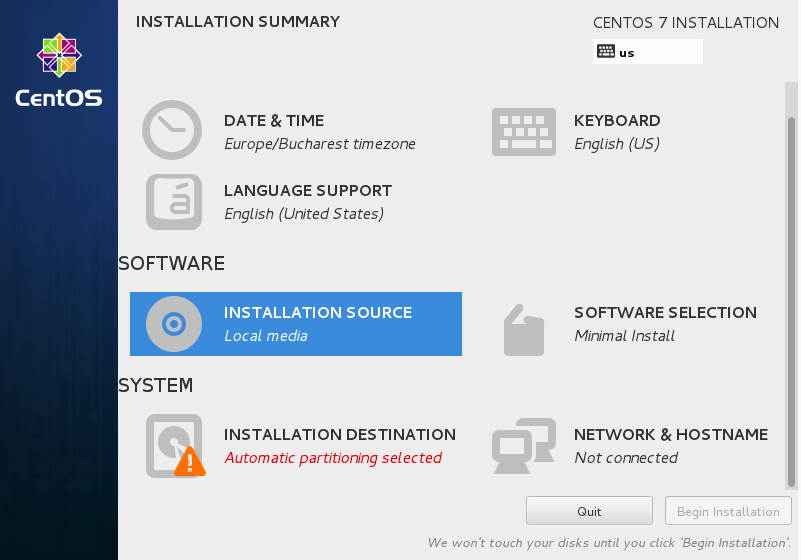
Task: Choose Software Selection Minimal Install text
Action: pos(624,336)
